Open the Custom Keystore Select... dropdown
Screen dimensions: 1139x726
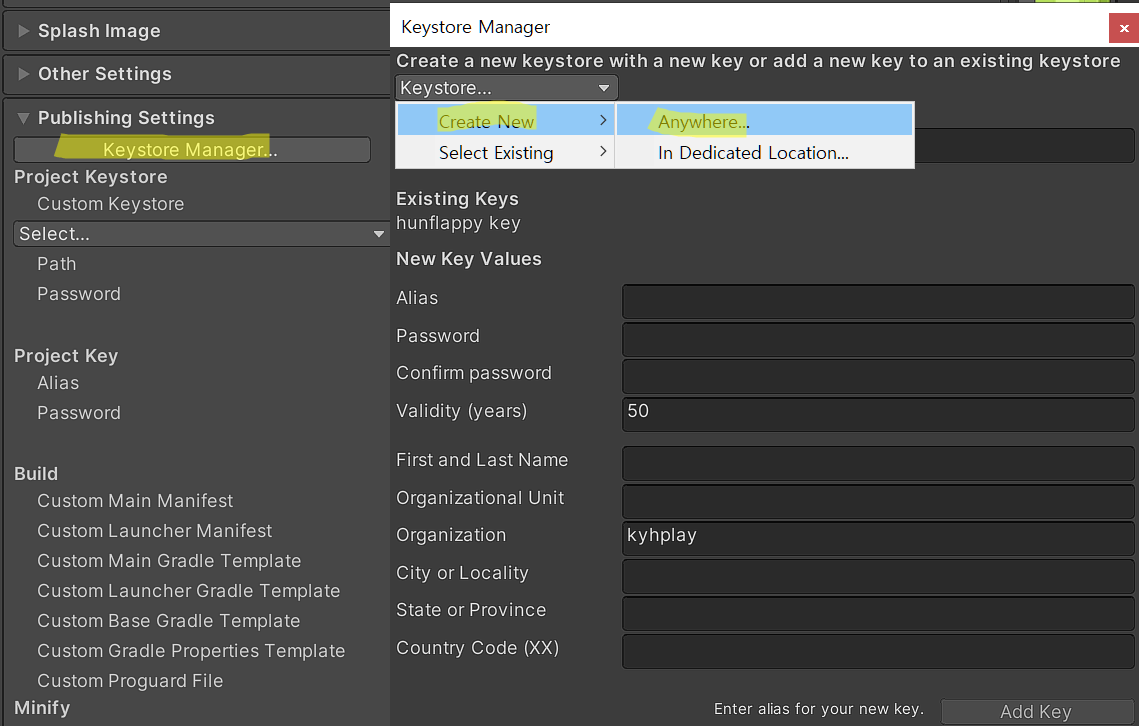tap(201, 234)
